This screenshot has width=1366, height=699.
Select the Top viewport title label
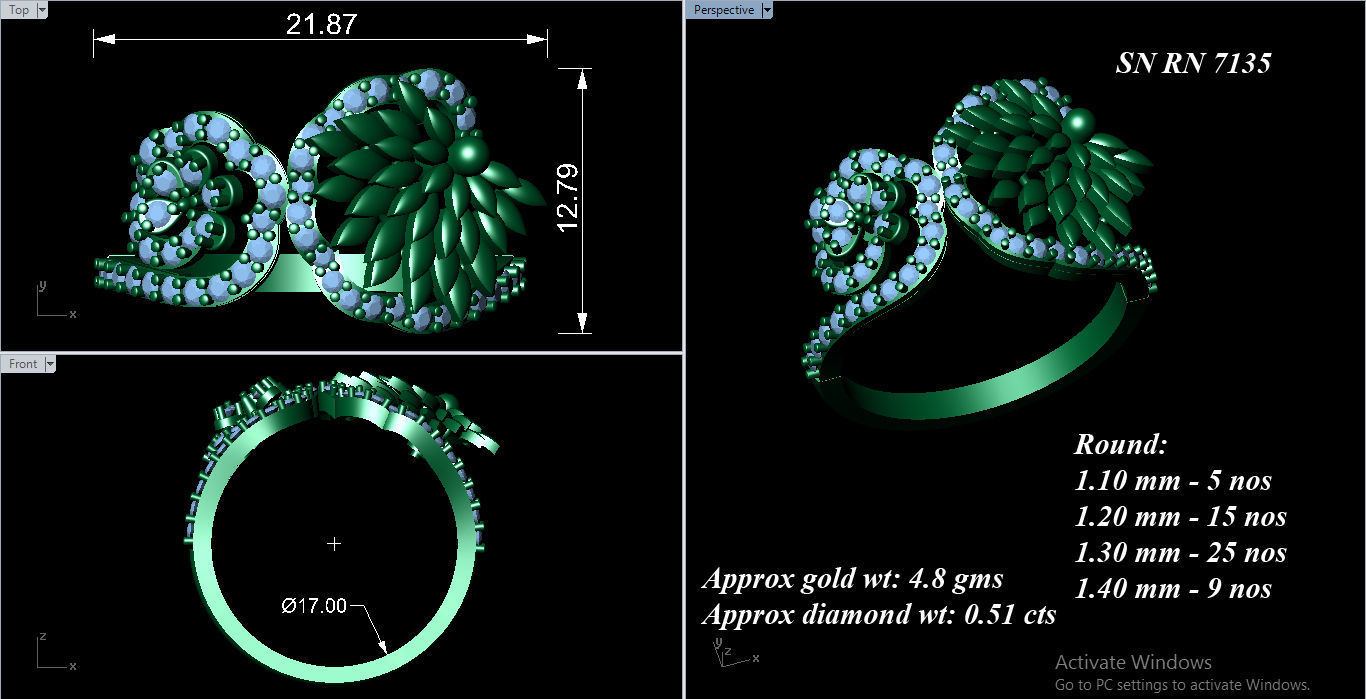click(19, 10)
